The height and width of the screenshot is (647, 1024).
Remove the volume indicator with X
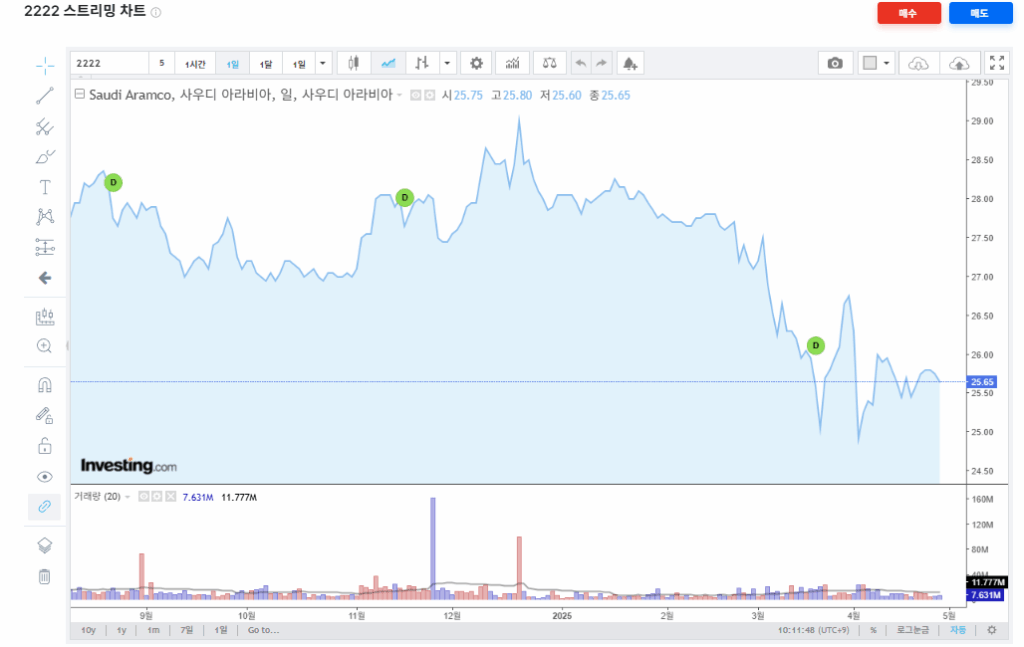click(170, 497)
